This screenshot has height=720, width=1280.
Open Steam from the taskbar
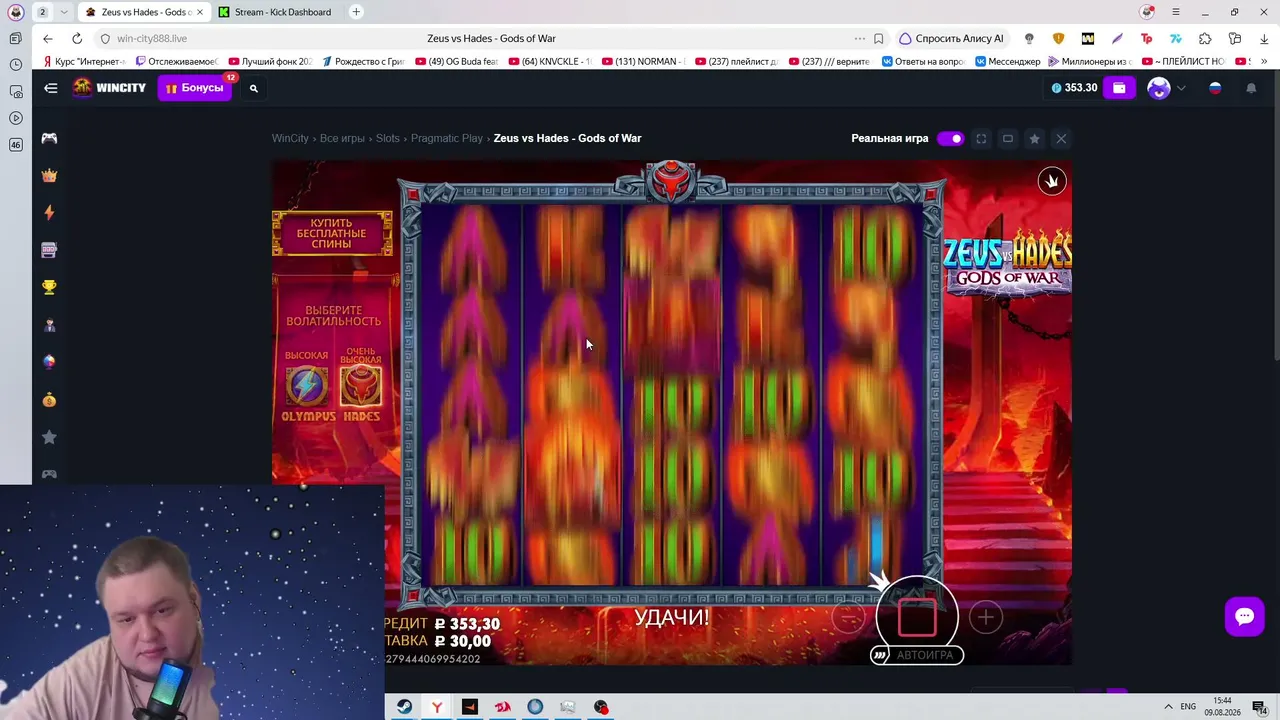(404, 707)
